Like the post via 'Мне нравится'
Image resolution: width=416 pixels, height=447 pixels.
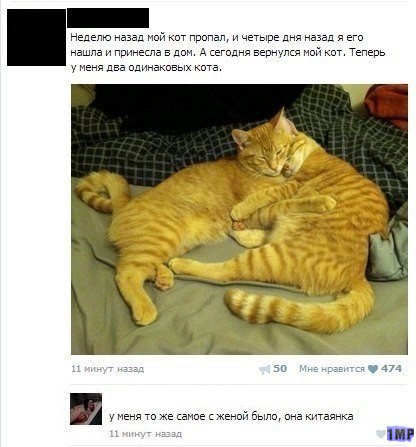tap(332, 369)
